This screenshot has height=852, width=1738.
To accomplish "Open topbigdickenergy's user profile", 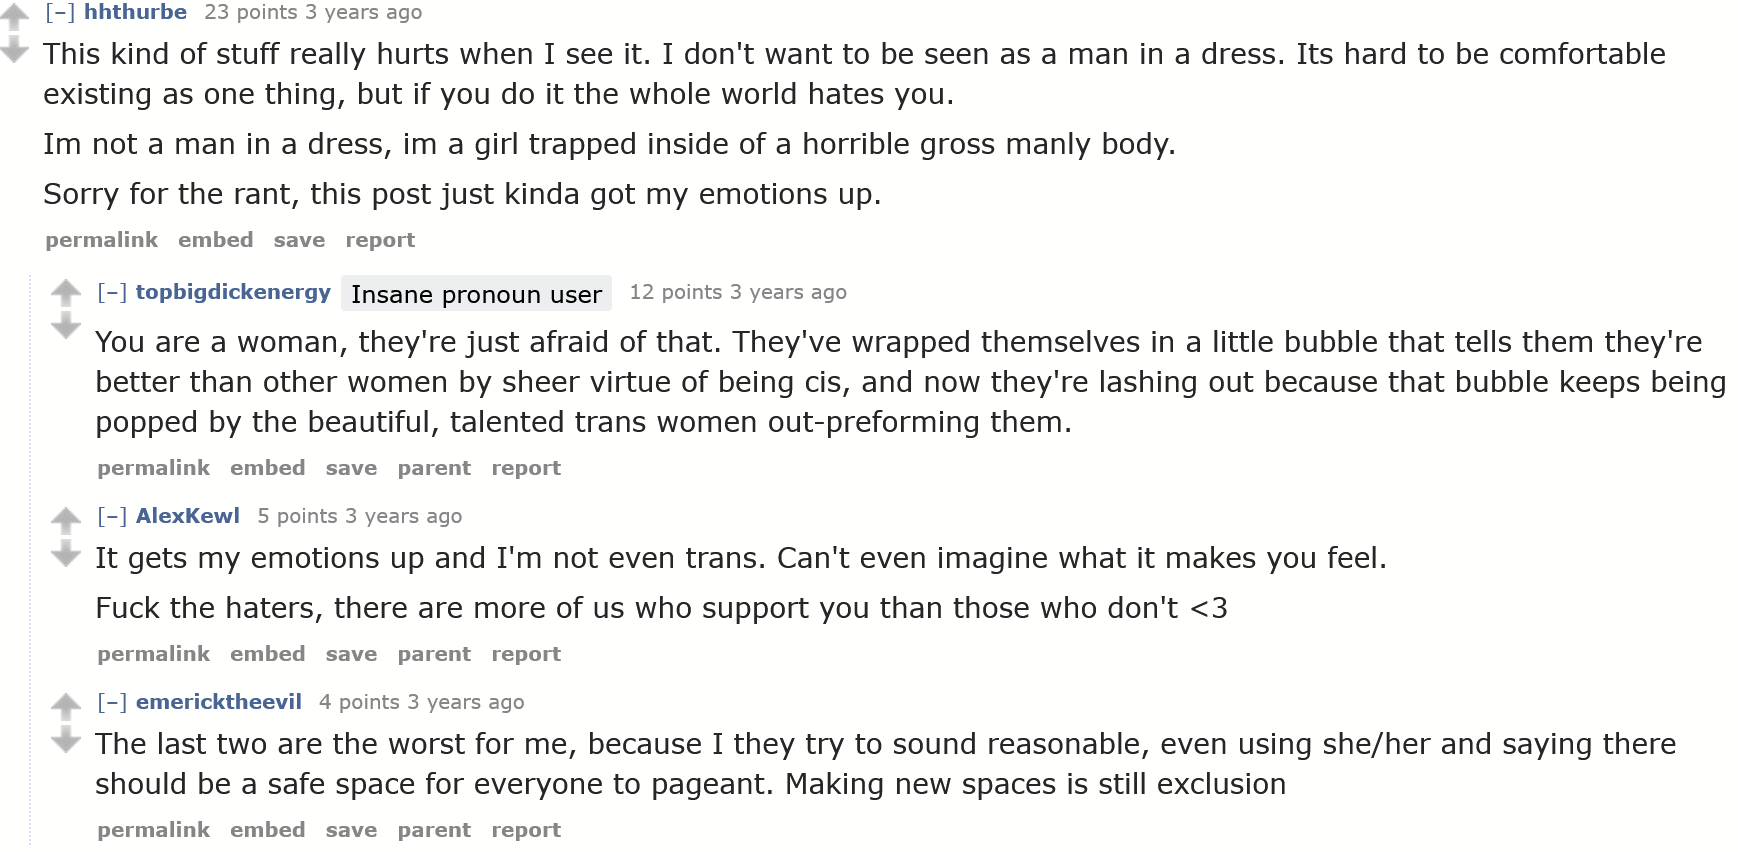I will click(x=233, y=292).
